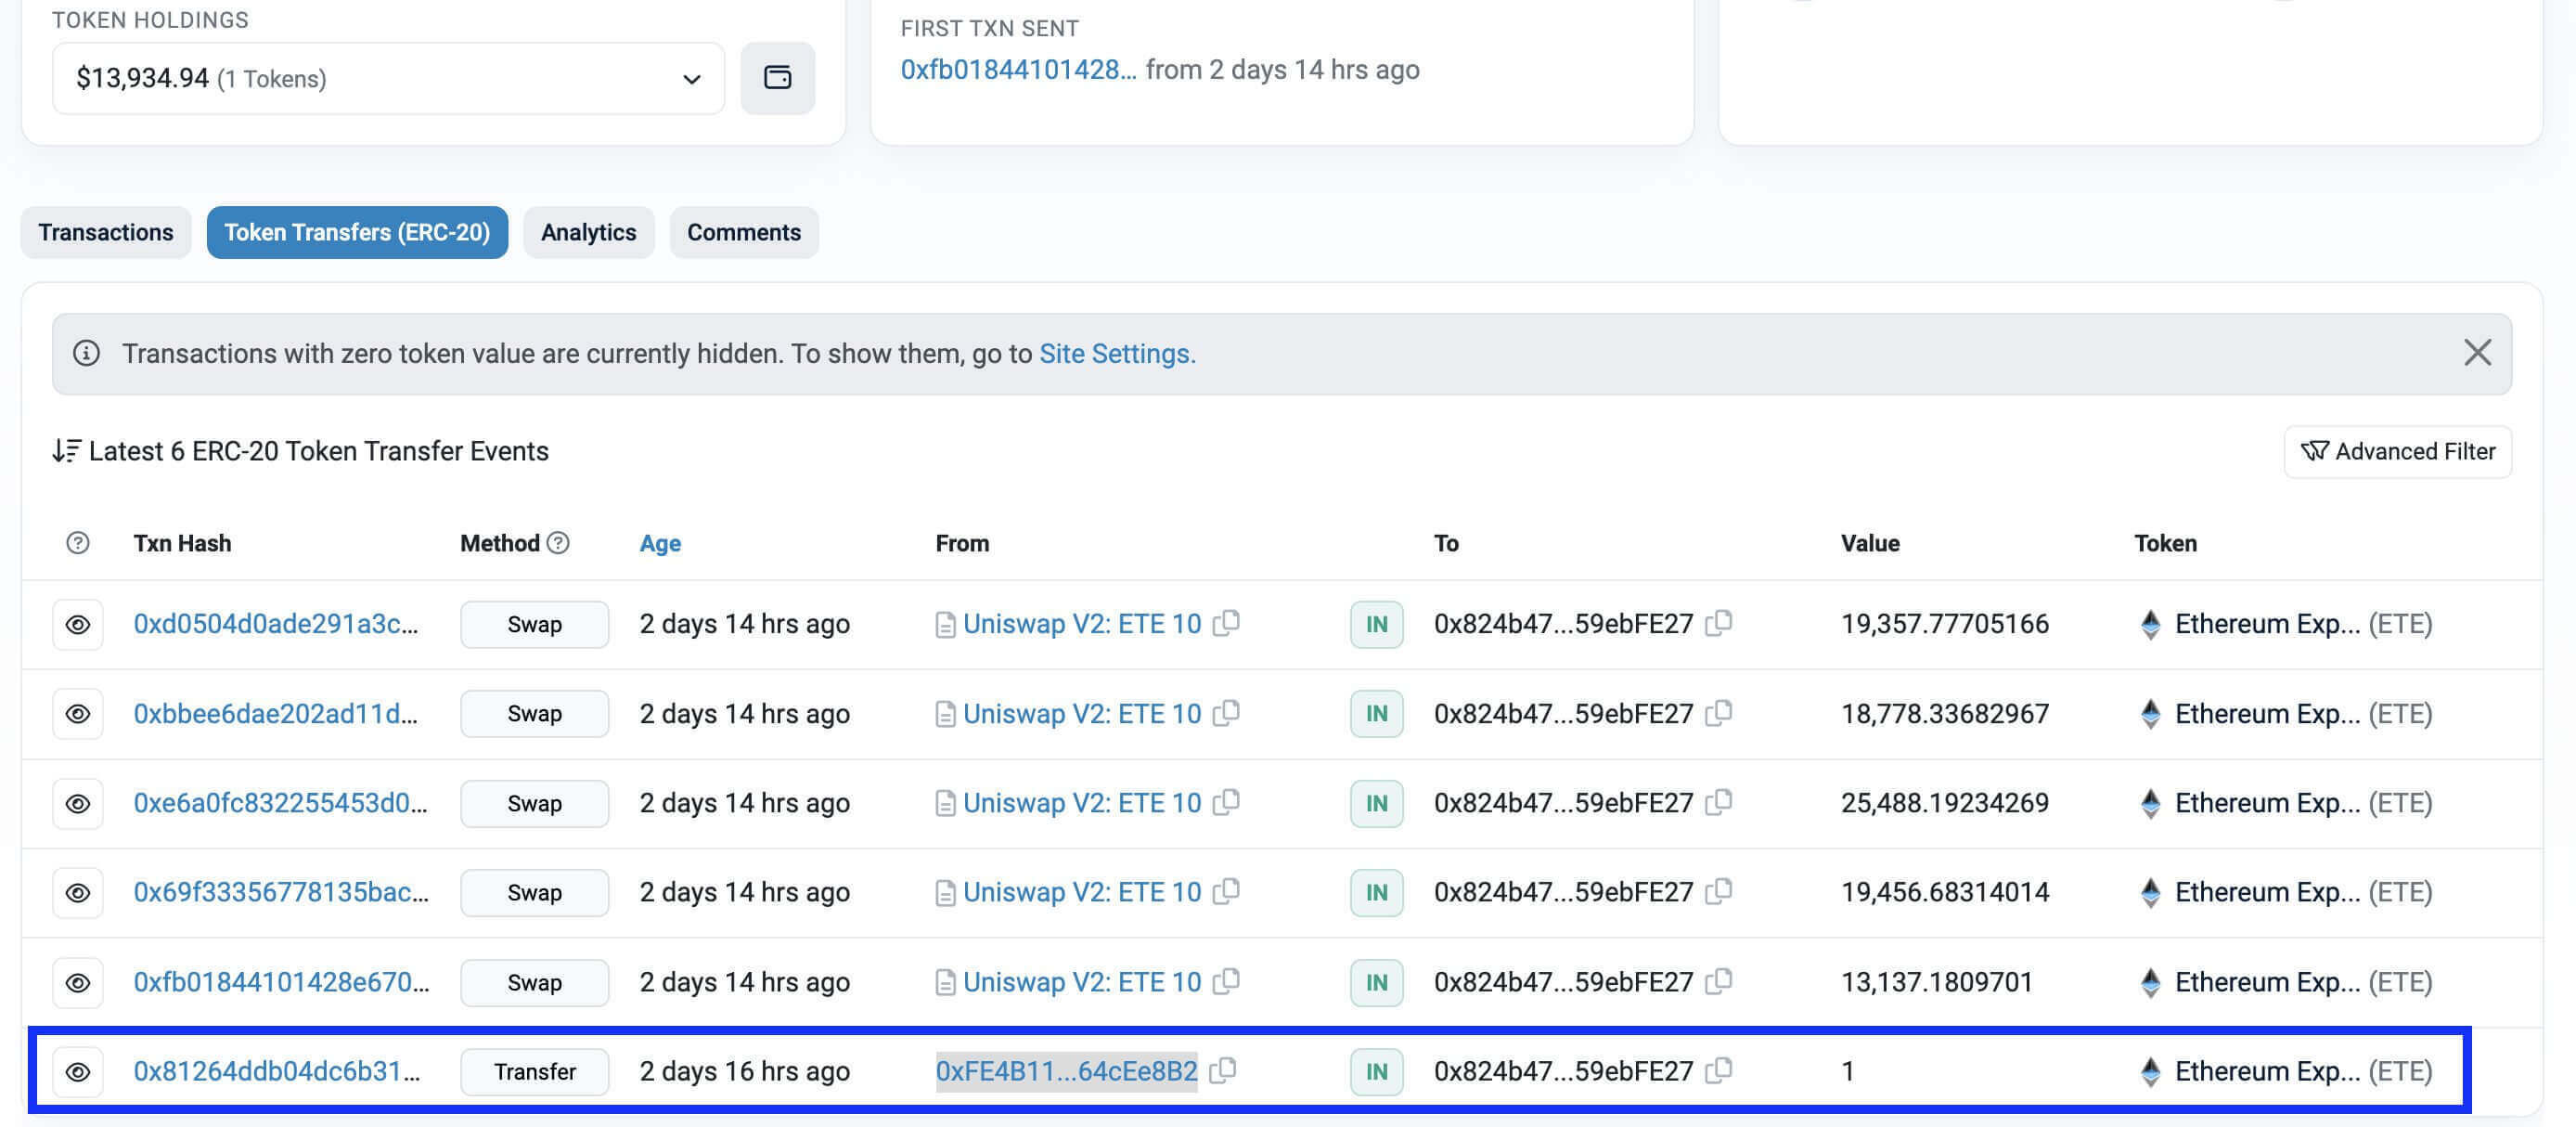Preview transaction 0xbbee6dae202ad11d via eye icon
The width and height of the screenshot is (2576, 1127).
point(78,714)
